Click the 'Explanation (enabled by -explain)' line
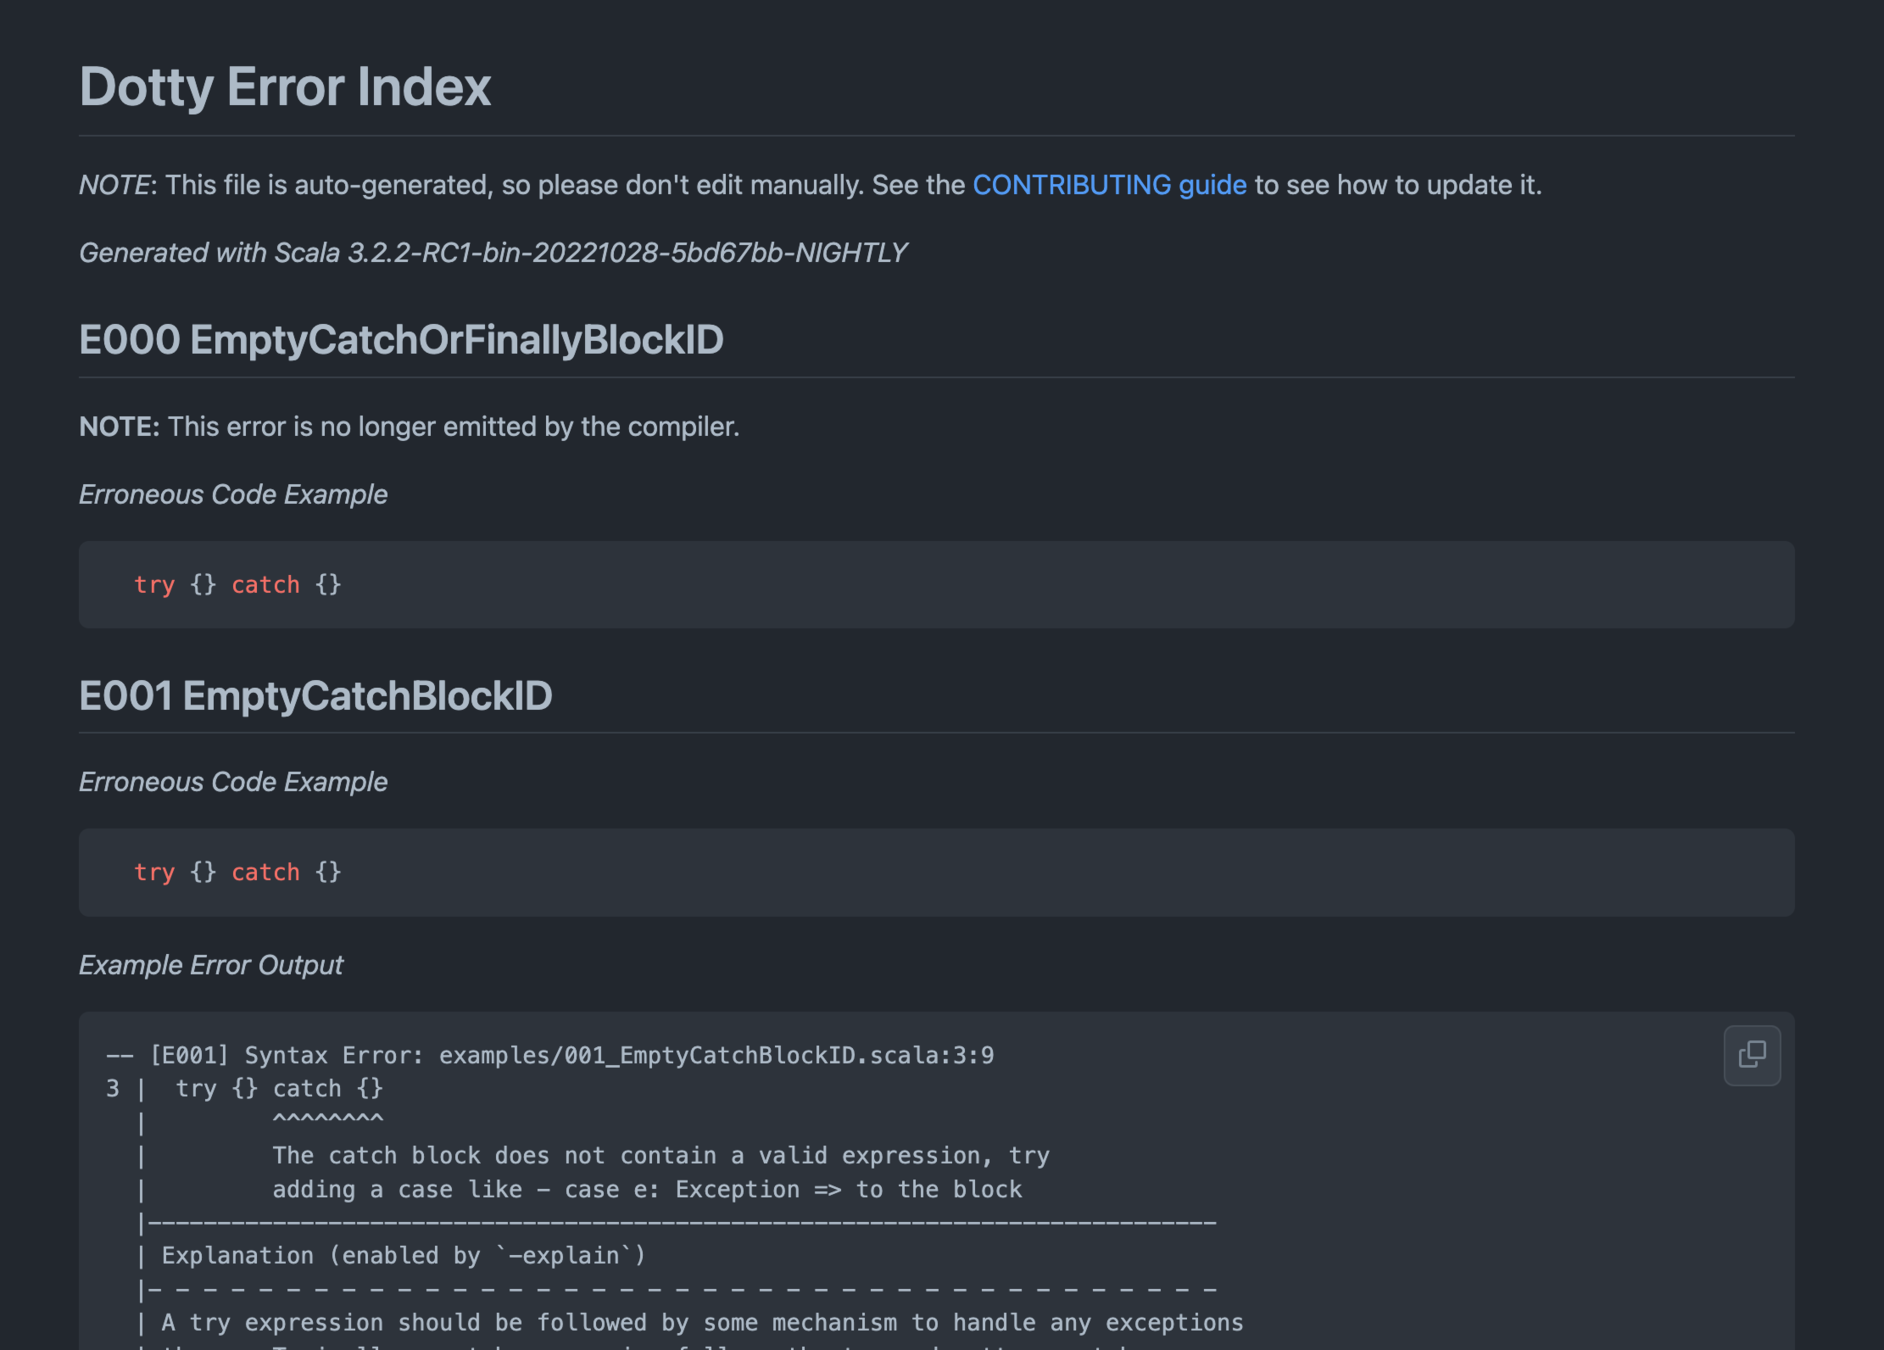This screenshot has height=1350, width=1884. tap(403, 1255)
